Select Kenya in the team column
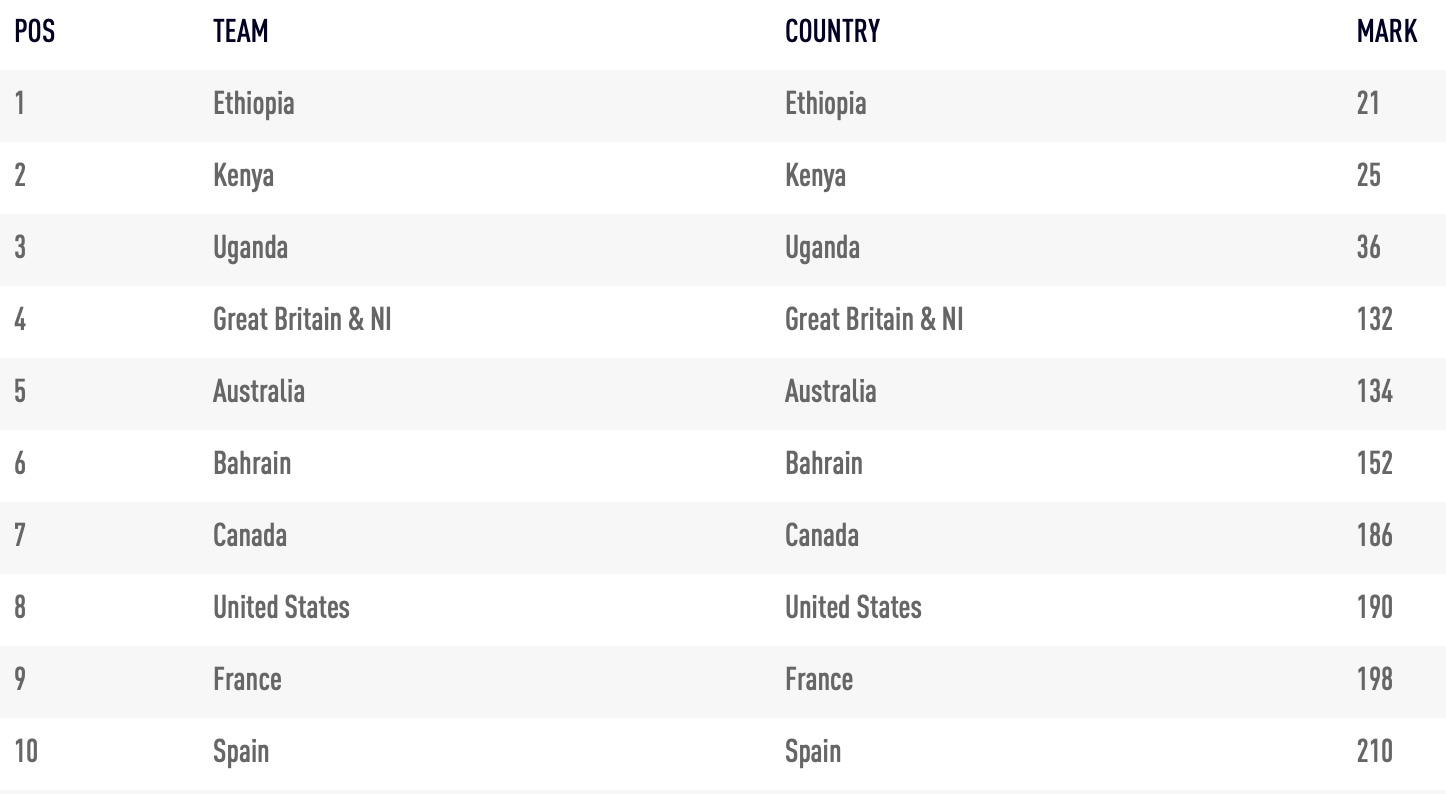 pyautogui.click(x=243, y=176)
